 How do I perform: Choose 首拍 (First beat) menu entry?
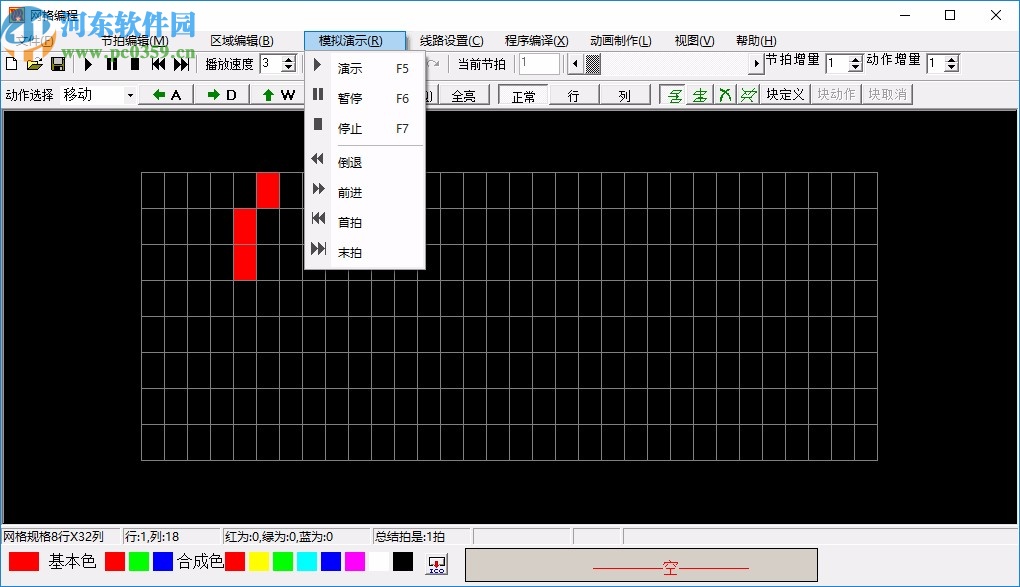click(x=350, y=222)
